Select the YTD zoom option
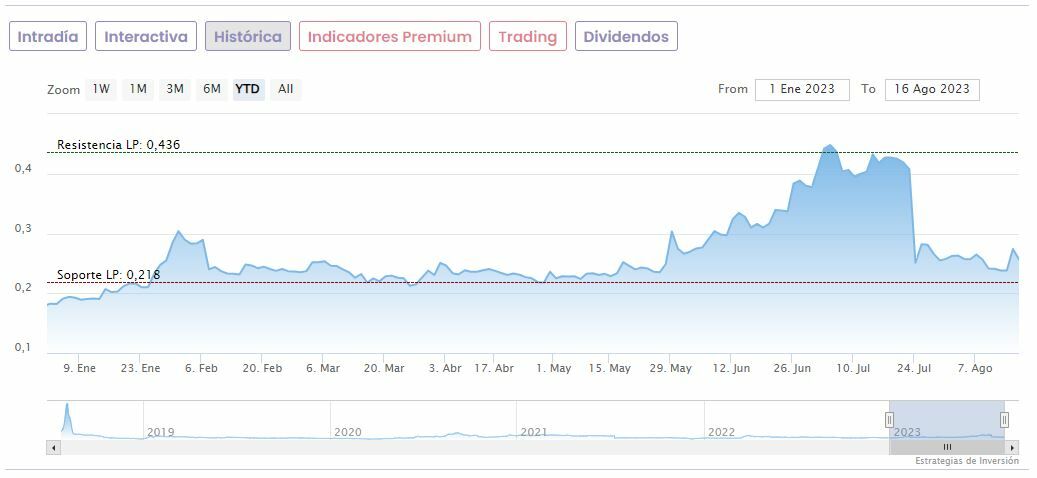Viewport: 1037px width, 478px height. point(247,89)
